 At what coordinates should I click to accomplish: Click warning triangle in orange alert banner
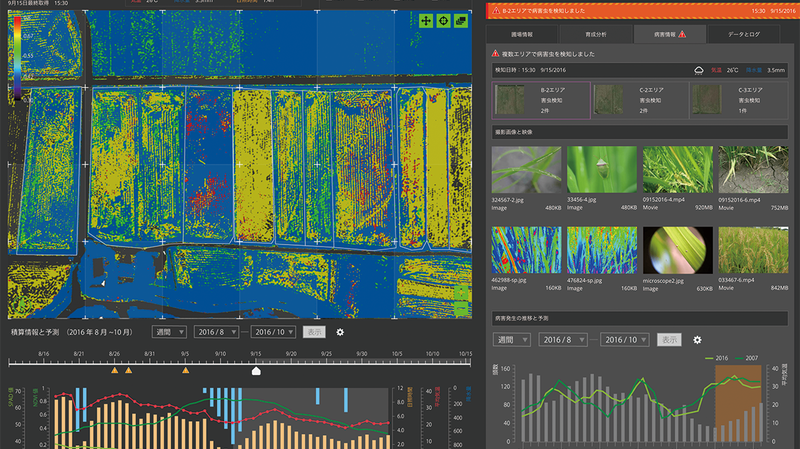493,11
